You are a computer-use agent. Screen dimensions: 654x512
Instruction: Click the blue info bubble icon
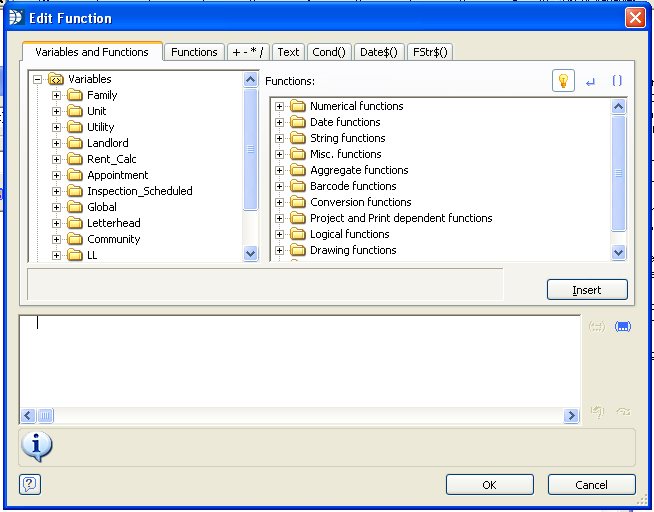tap(36, 446)
